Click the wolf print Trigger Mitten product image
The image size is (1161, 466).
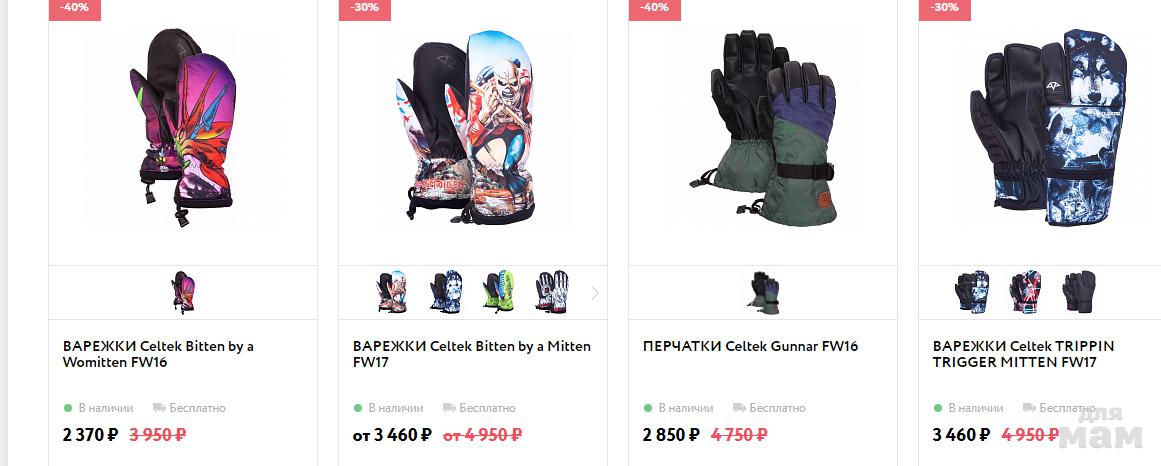click(x=1048, y=127)
